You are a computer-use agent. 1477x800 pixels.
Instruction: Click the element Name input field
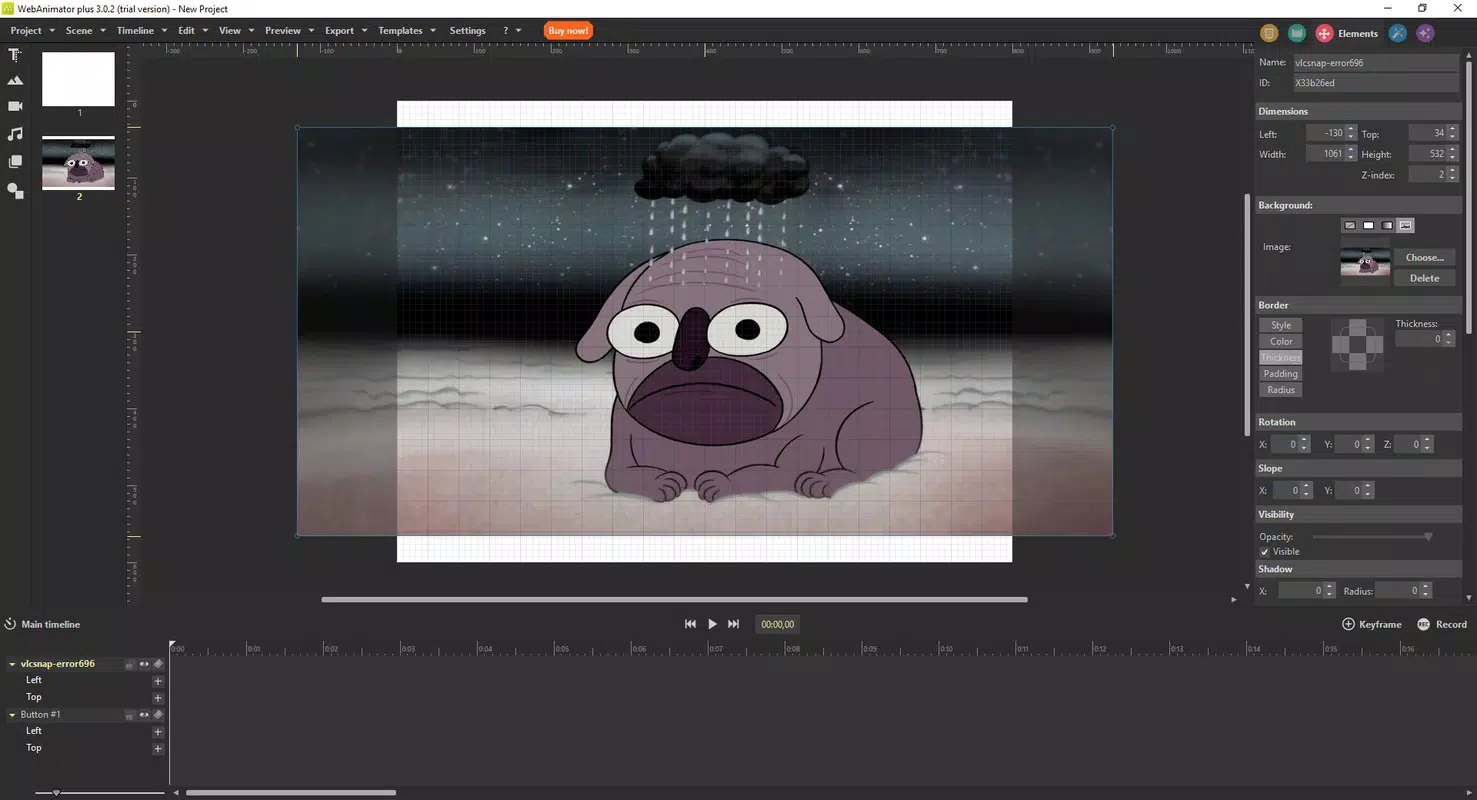1375,62
